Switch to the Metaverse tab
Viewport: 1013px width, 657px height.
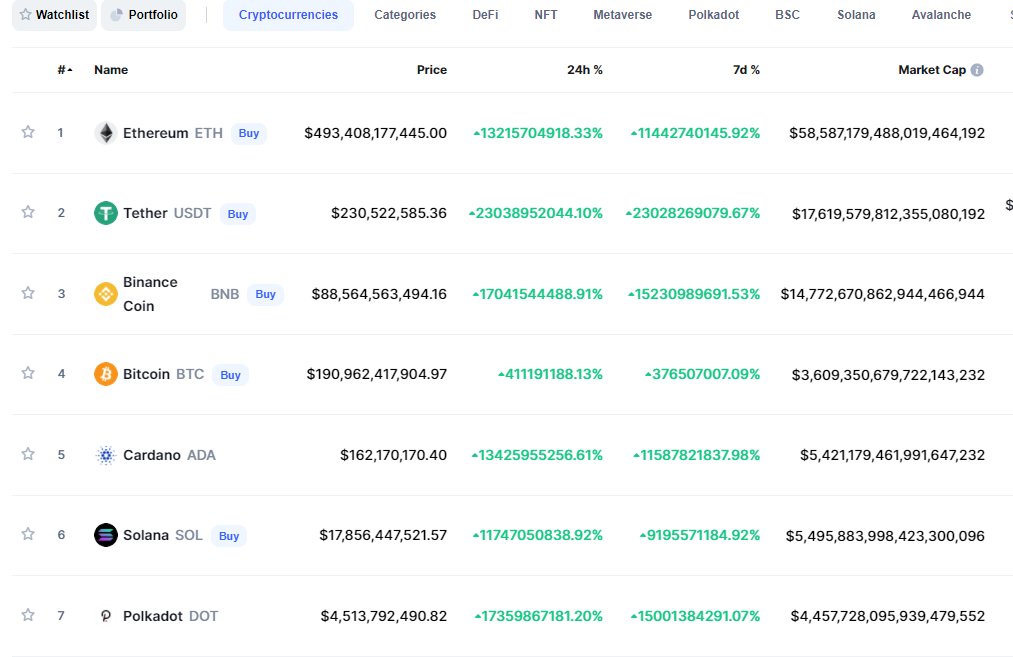623,14
